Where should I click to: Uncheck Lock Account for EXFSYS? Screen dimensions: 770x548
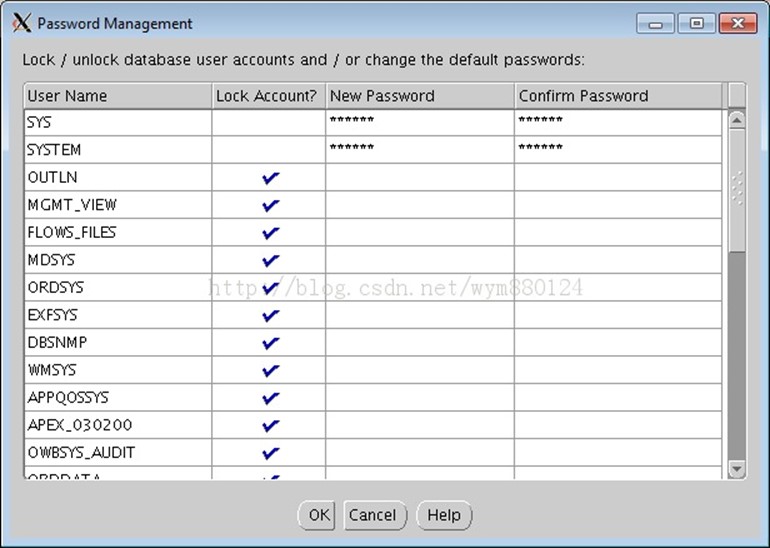(x=271, y=315)
